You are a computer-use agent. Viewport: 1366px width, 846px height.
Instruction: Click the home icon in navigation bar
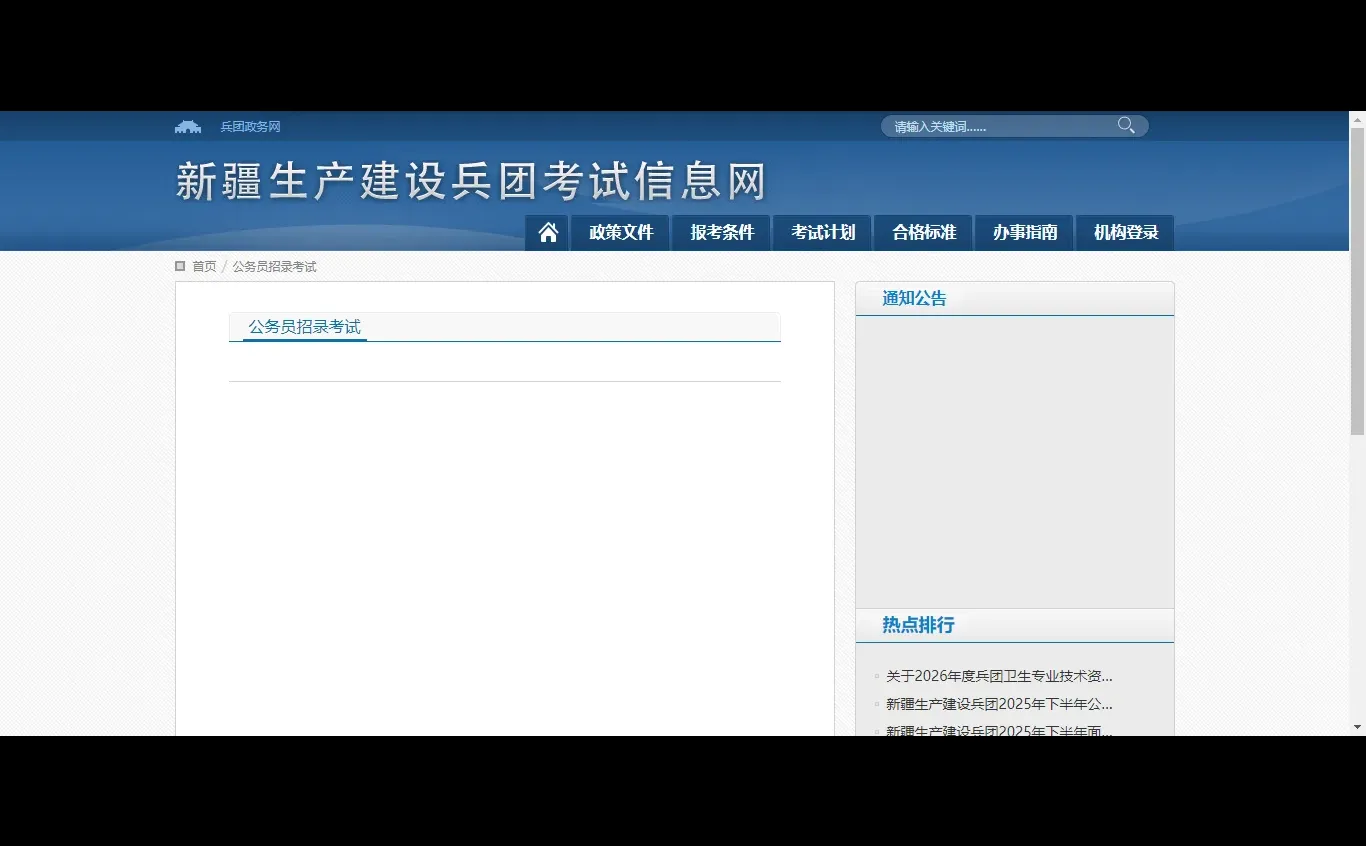pyautogui.click(x=547, y=232)
